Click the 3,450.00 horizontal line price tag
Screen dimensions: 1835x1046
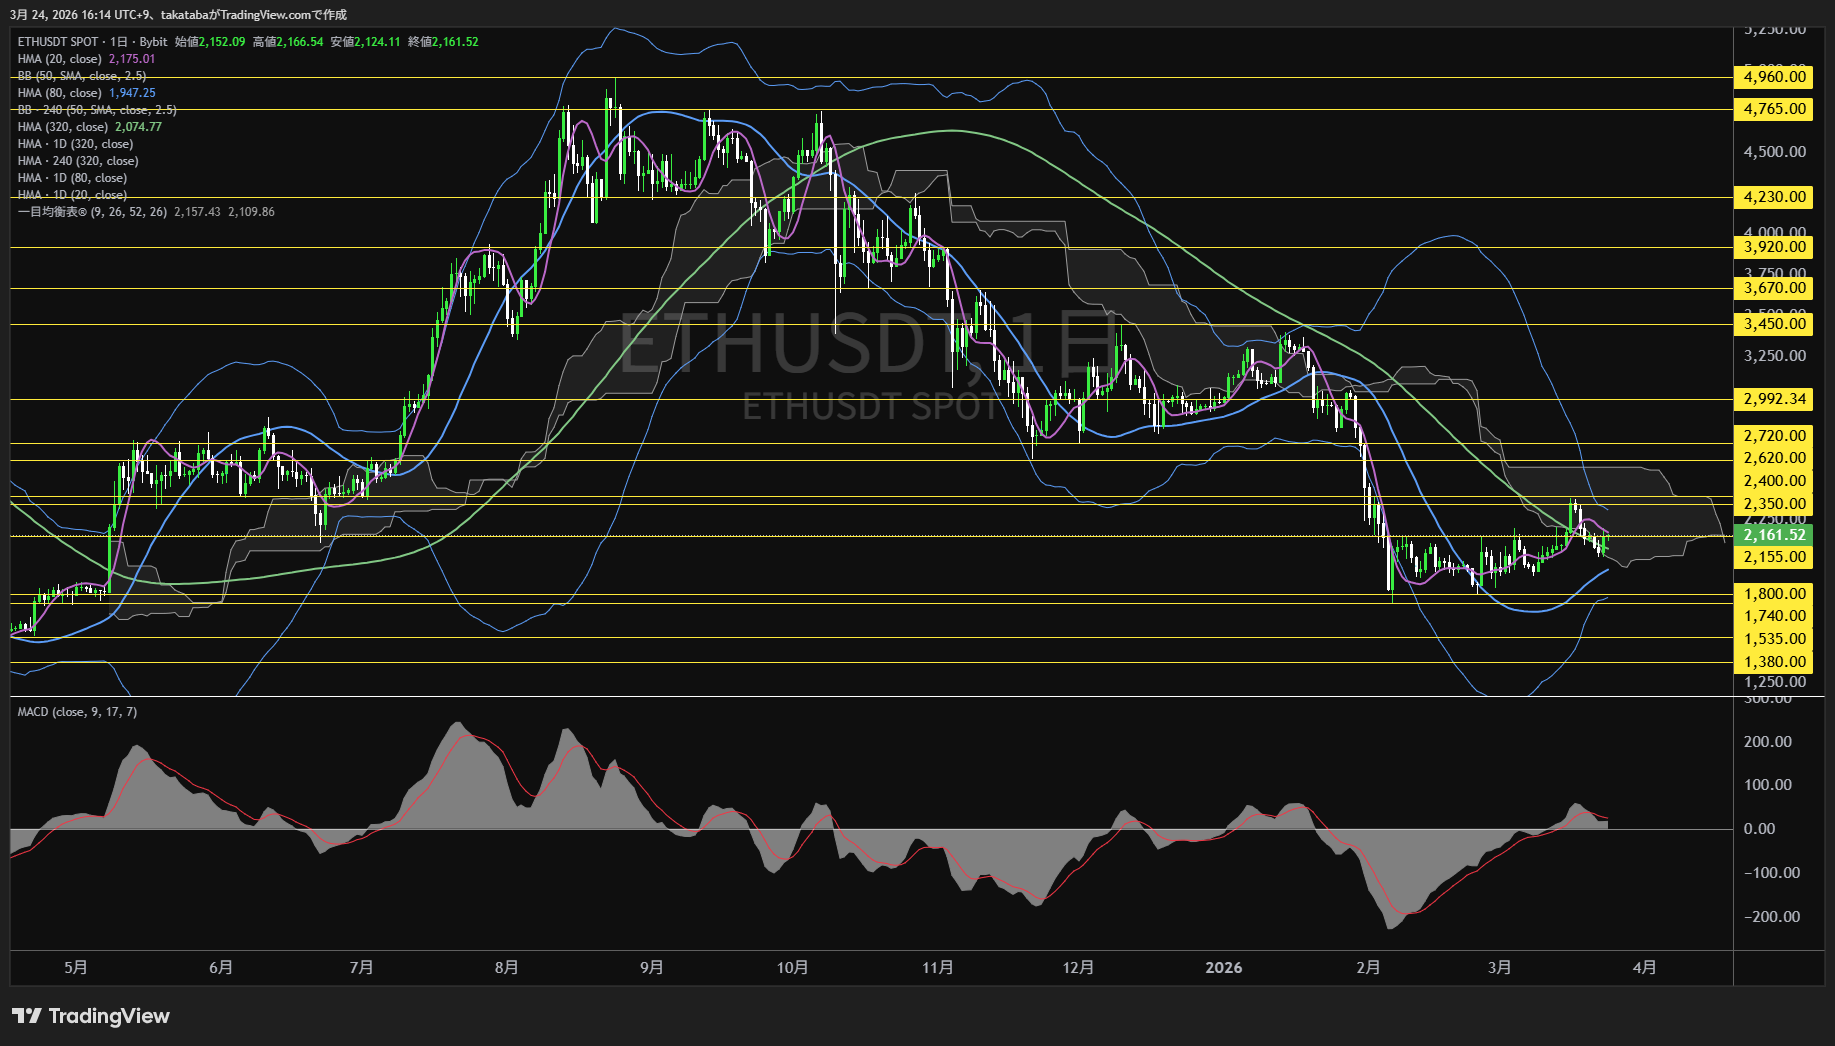tap(1774, 324)
